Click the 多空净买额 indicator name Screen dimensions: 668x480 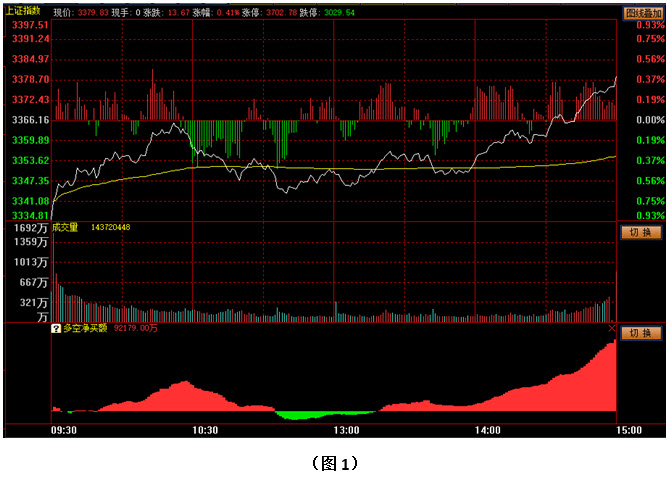(x=88, y=328)
